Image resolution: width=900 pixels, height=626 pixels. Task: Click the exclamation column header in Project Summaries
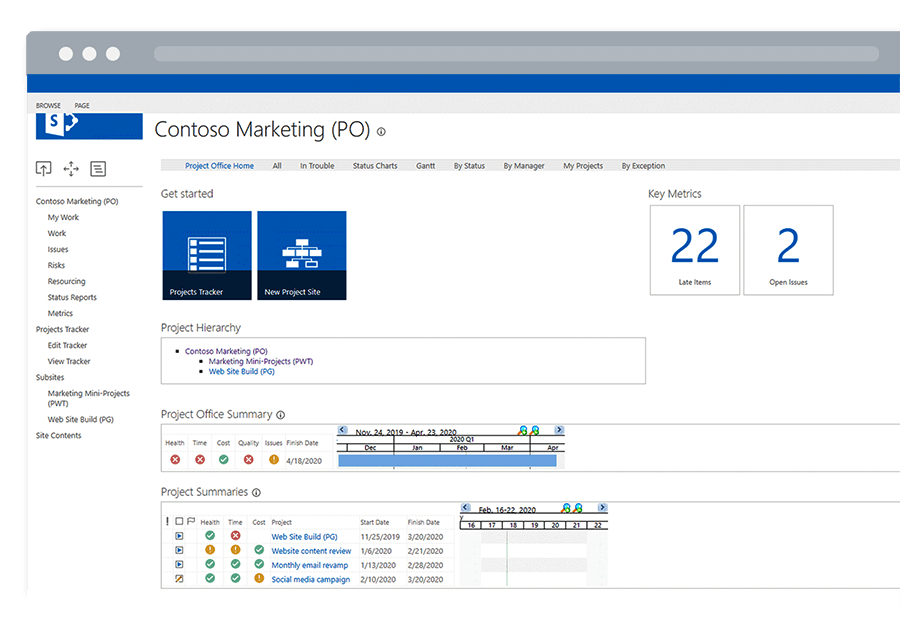click(168, 521)
